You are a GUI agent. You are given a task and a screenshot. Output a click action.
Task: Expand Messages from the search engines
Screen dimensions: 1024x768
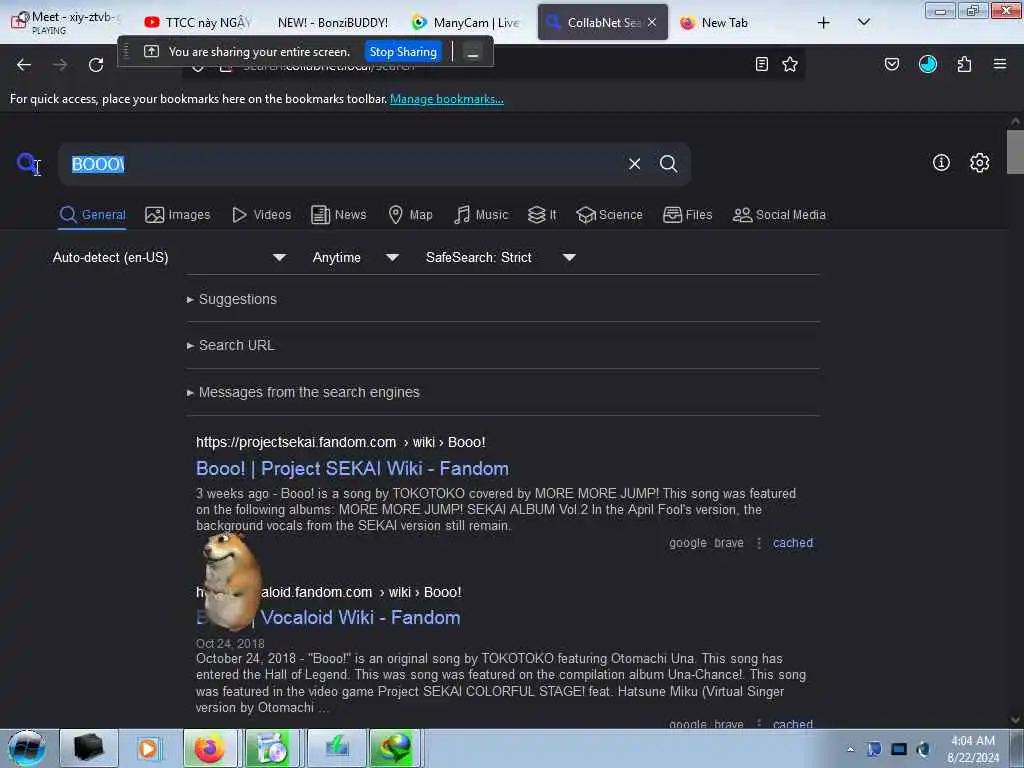click(x=303, y=392)
